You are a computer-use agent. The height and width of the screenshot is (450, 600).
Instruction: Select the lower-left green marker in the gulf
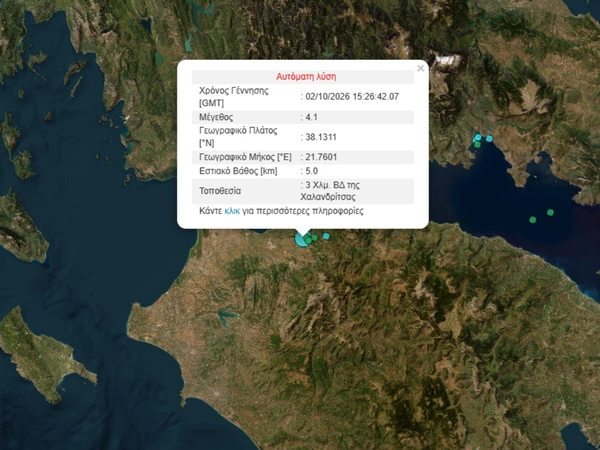533,220
